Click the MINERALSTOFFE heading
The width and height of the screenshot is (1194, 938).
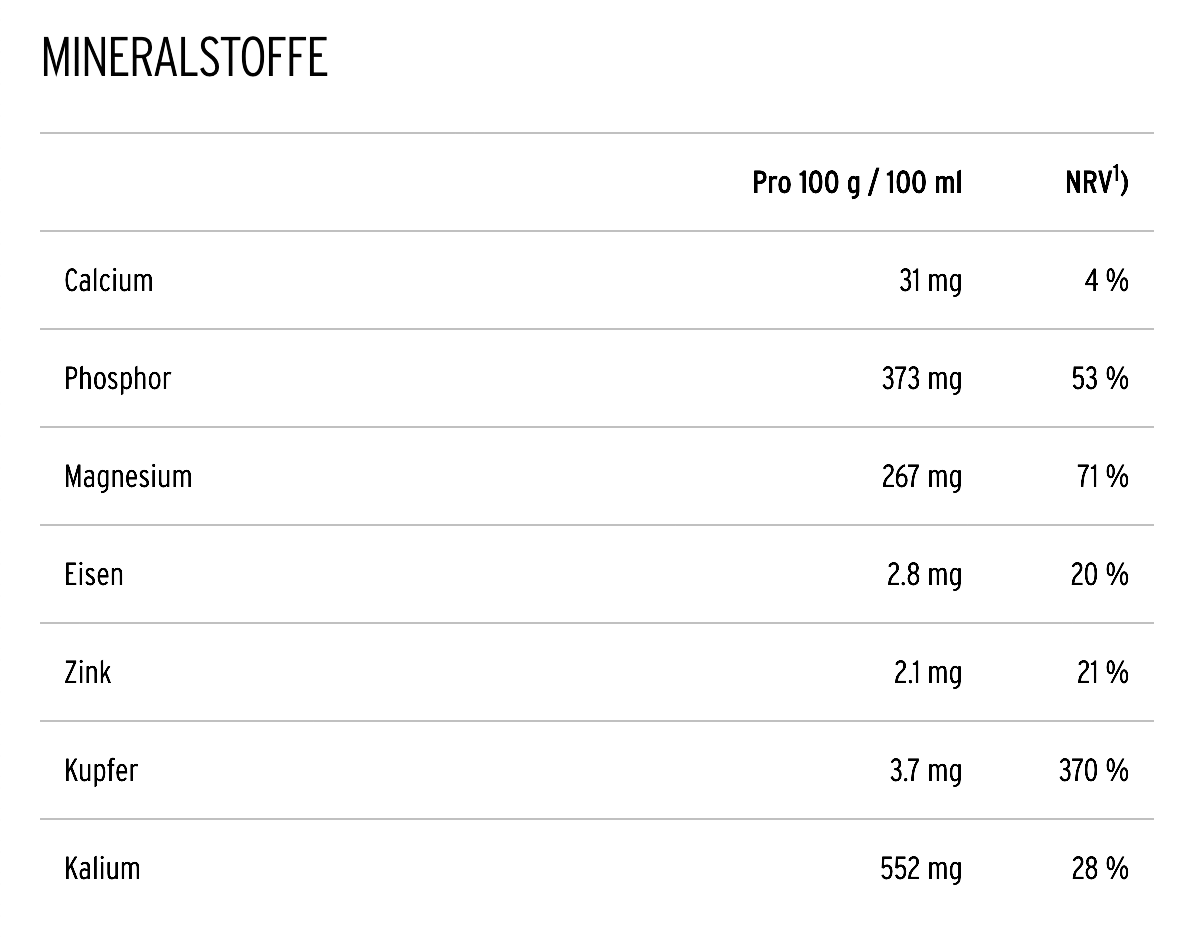[184, 59]
